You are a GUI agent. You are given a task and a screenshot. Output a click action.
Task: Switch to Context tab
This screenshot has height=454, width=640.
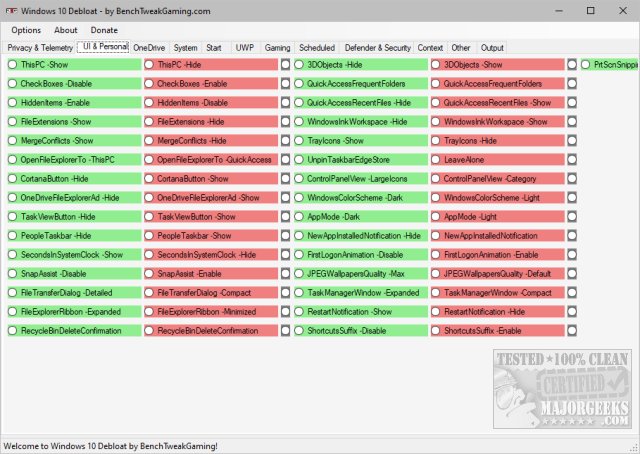(x=430, y=48)
